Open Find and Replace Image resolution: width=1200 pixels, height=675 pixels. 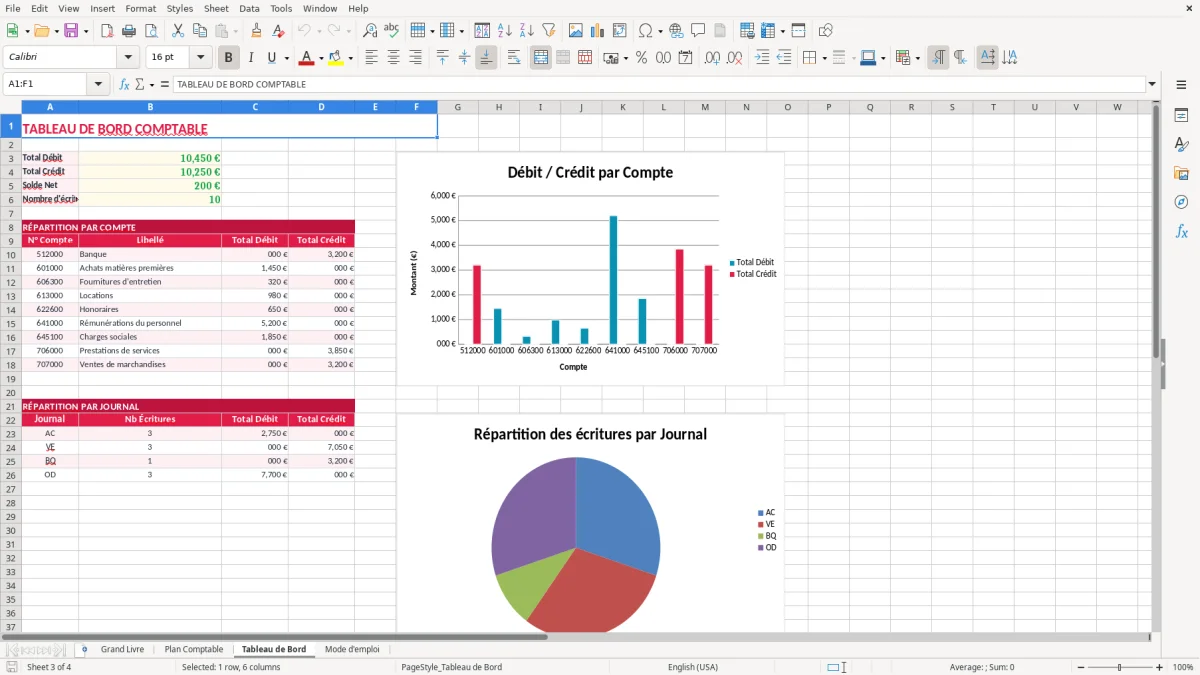click(370, 31)
